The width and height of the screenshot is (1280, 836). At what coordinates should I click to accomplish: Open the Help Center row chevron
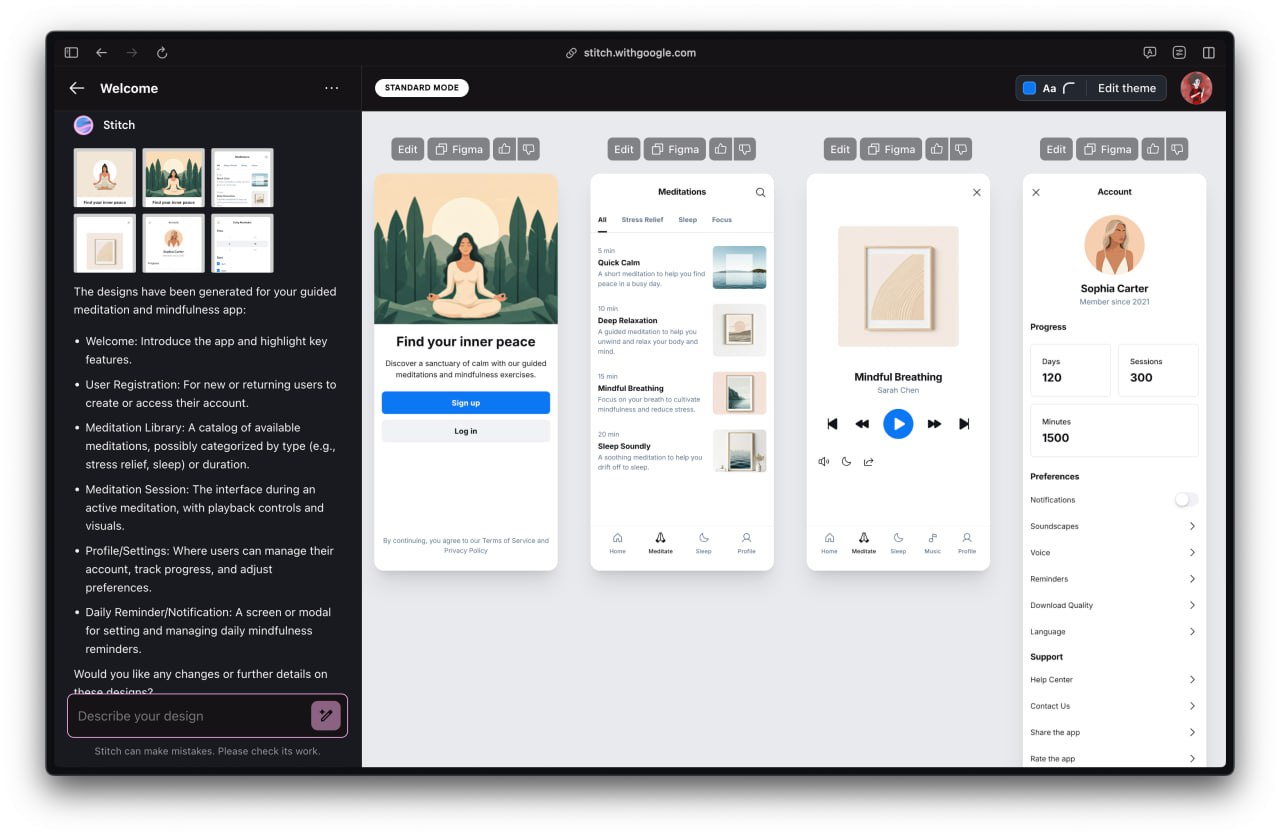click(x=1192, y=680)
